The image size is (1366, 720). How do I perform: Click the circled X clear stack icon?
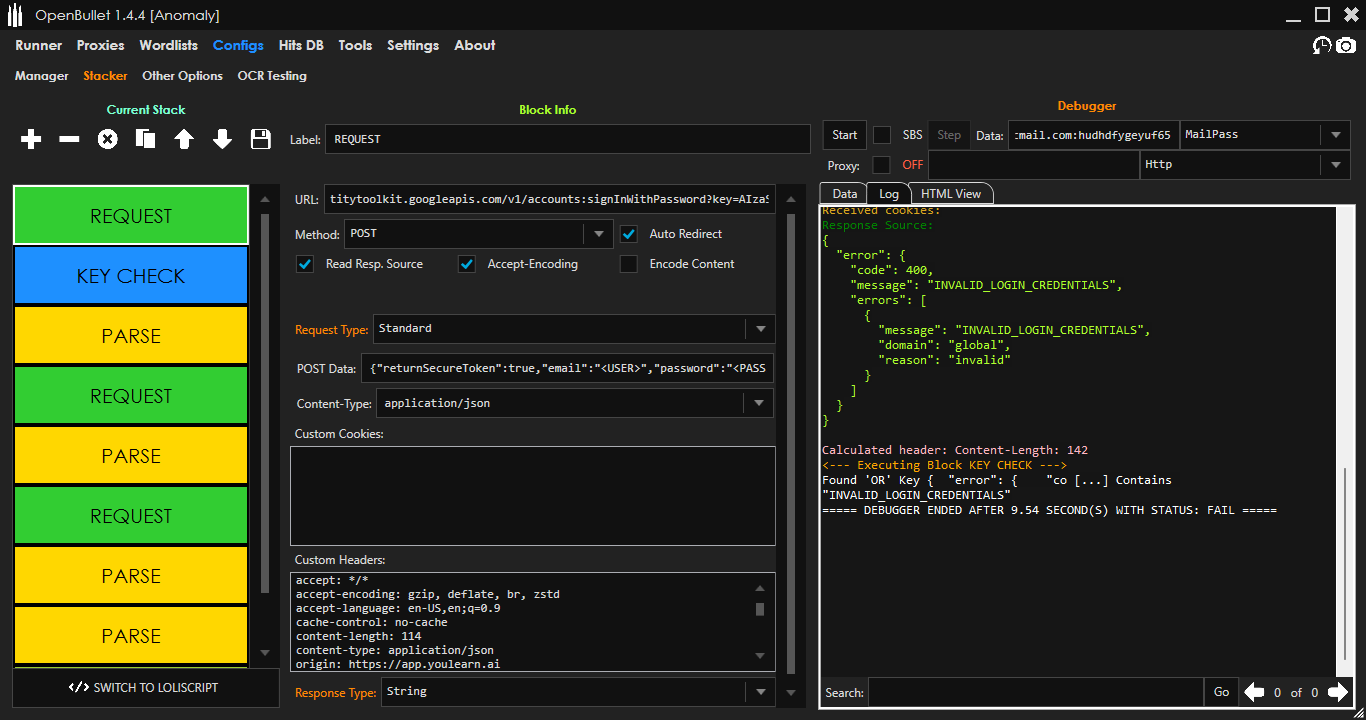coord(107,140)
